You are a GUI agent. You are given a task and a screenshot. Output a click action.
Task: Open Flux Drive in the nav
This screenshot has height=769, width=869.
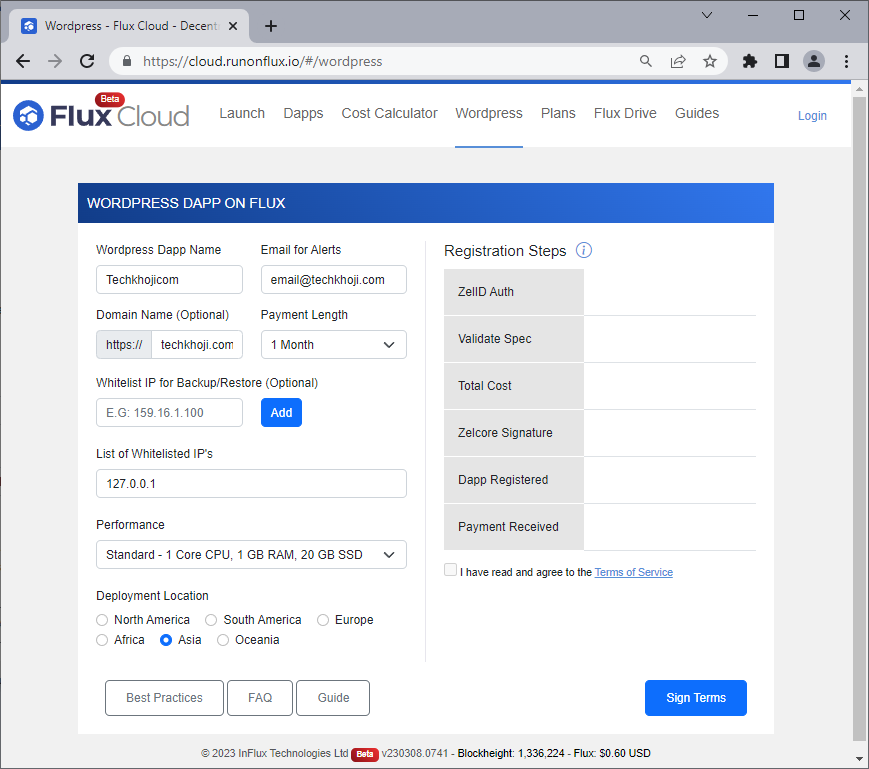pos(625,113)
